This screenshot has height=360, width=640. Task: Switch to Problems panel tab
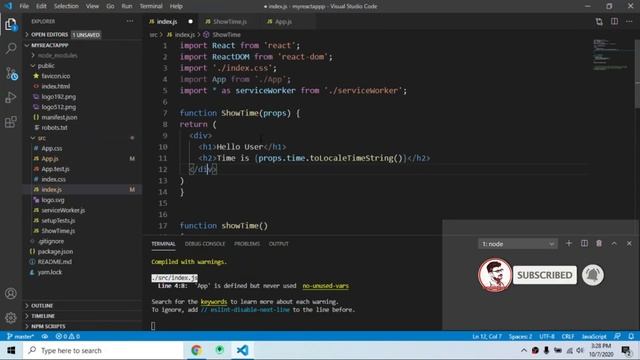[x=247, y=244]
